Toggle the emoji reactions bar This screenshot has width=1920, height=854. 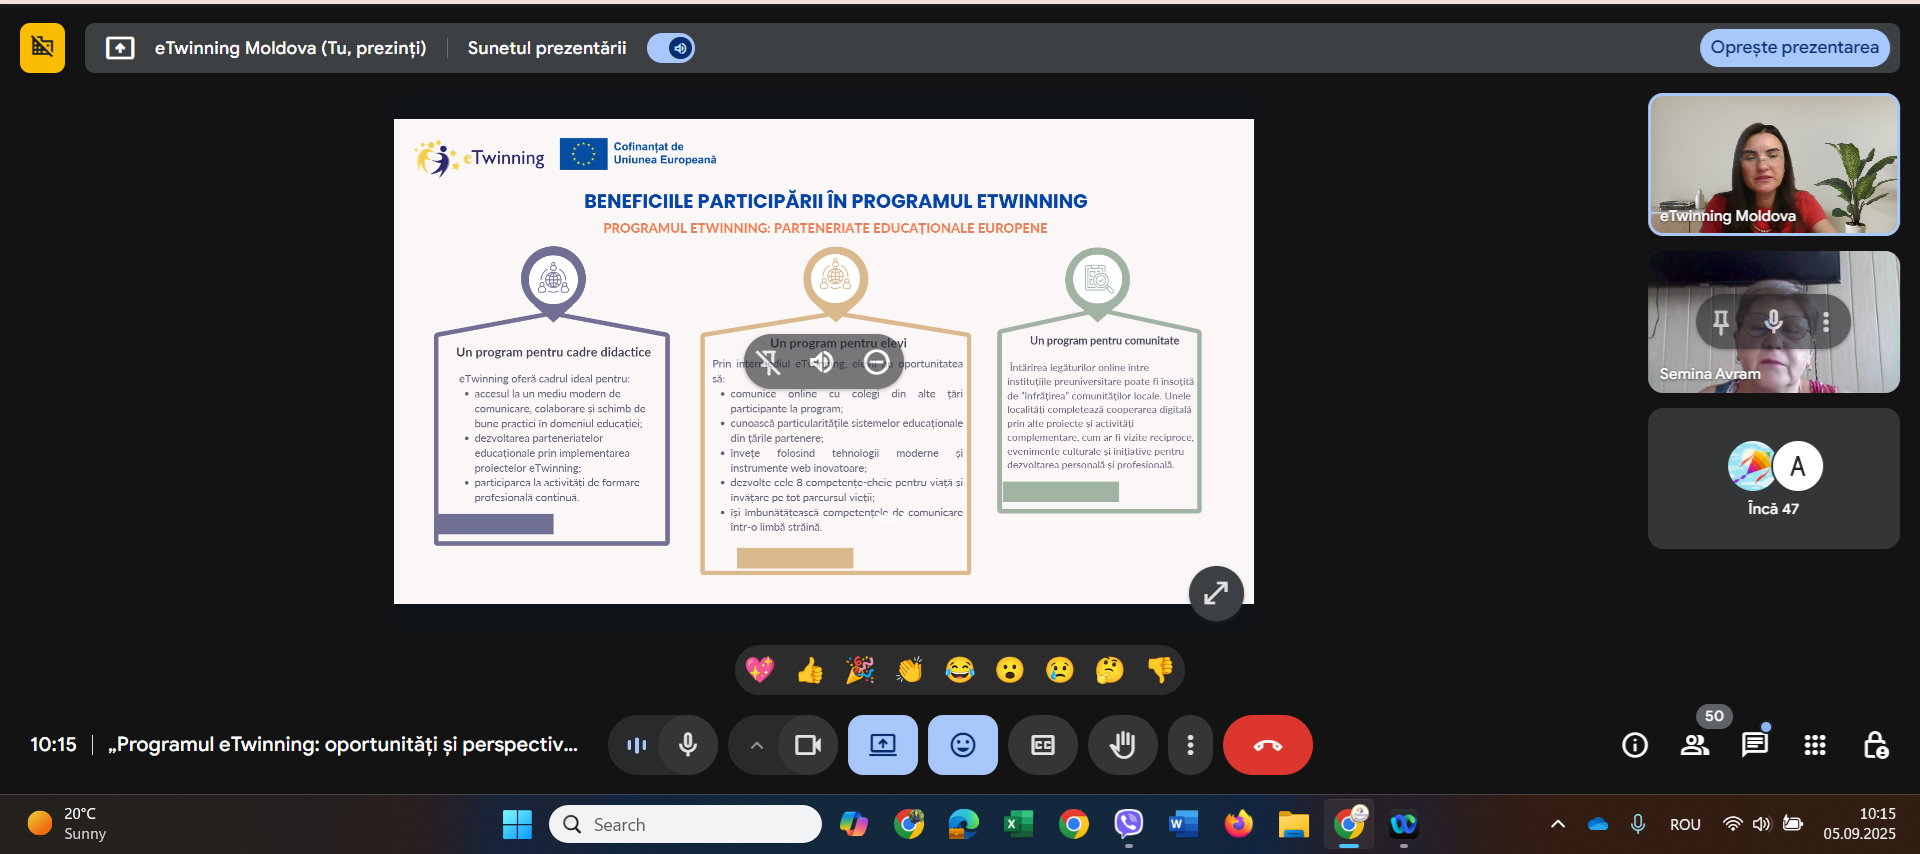coord(963,745)
